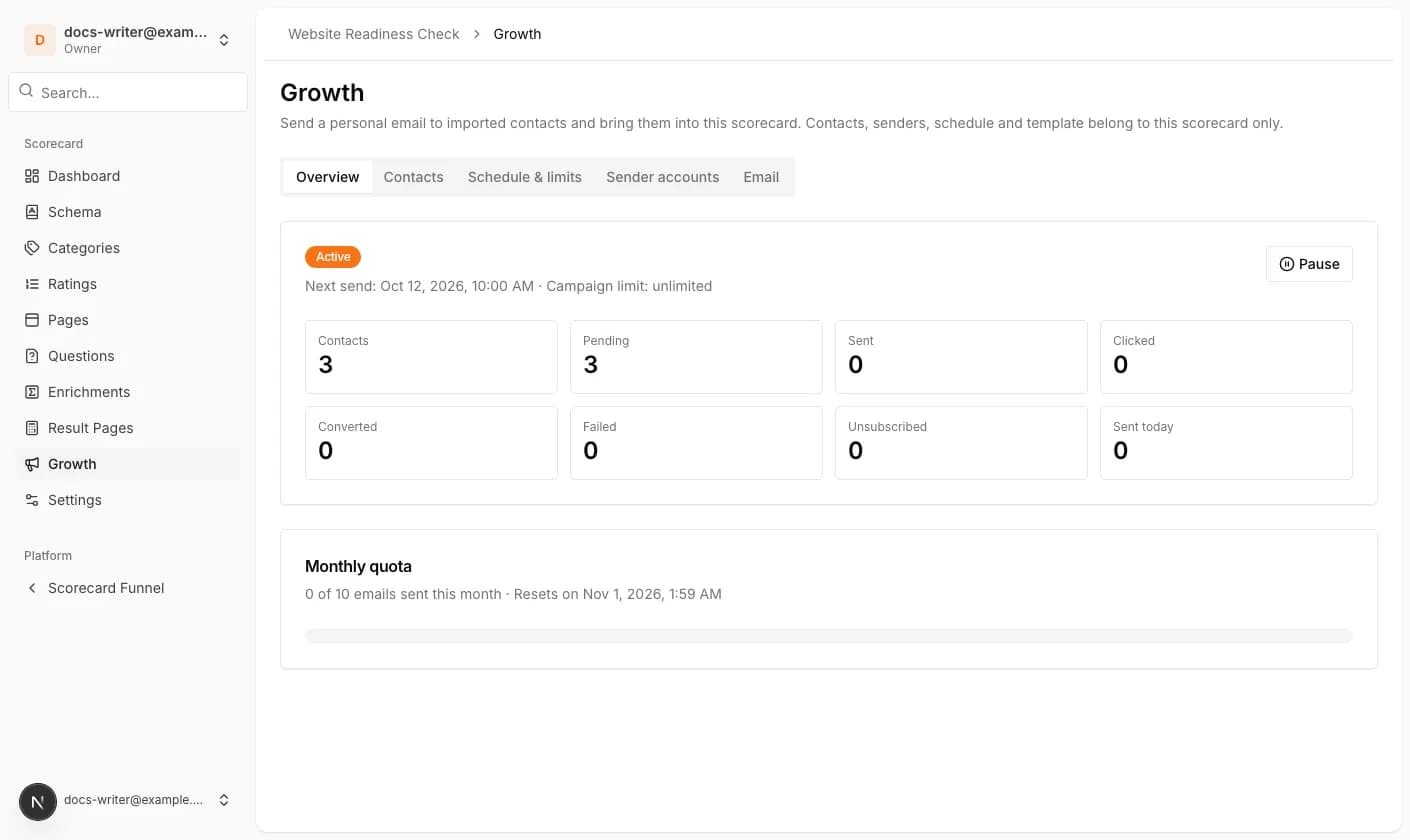Image resolution: width=1410 pixels, height=840 pixels.
Task: Pause the active campaign
Action: (x=1309, y=264)
